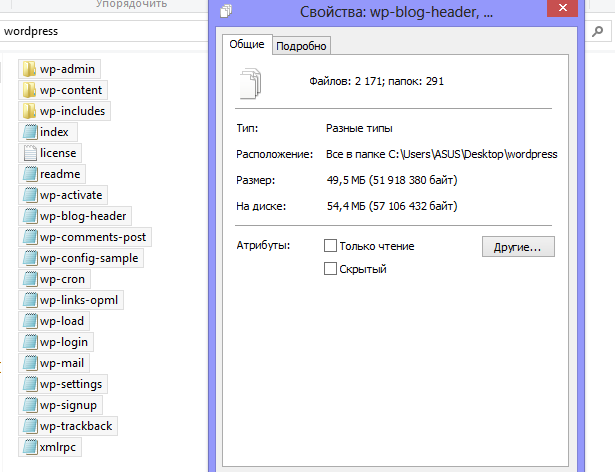This screenshot has width=615, height=472.
Task: Click the index file icon
Action: 30,132
